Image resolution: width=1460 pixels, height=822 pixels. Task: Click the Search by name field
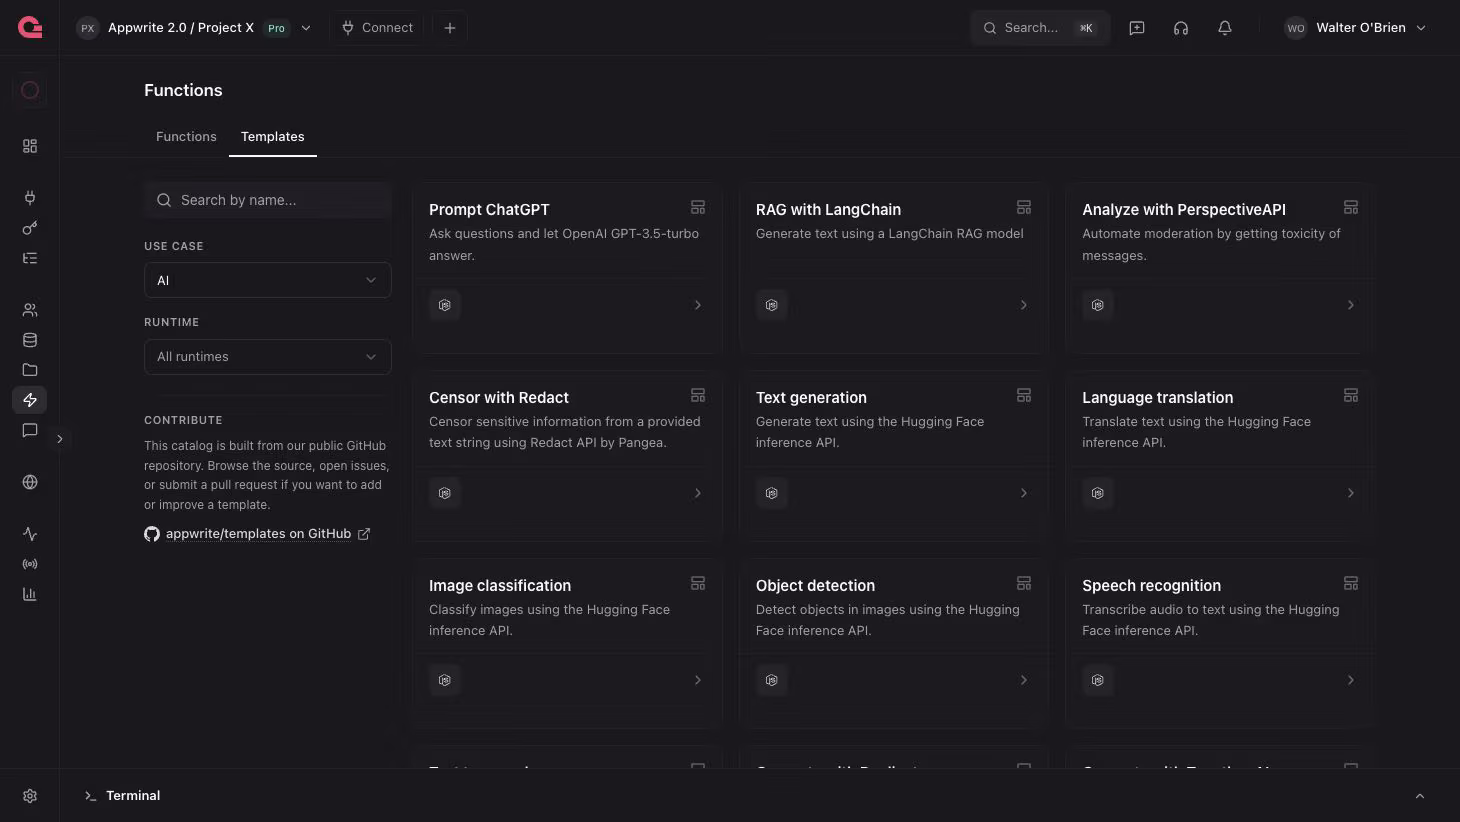[267, 200]
